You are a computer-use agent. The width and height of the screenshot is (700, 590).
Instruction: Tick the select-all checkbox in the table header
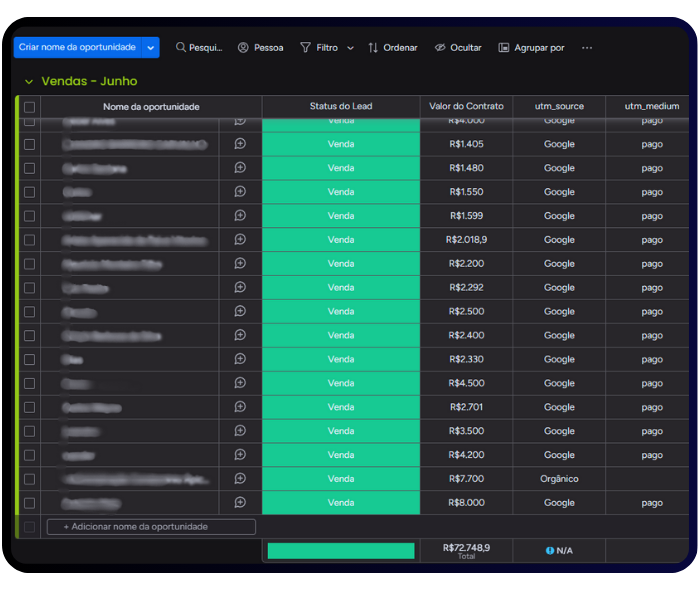[x=29, y=107]
